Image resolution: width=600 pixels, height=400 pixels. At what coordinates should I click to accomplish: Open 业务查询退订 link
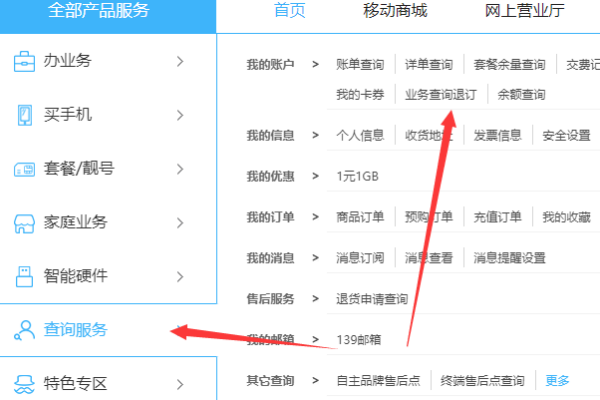441,95
